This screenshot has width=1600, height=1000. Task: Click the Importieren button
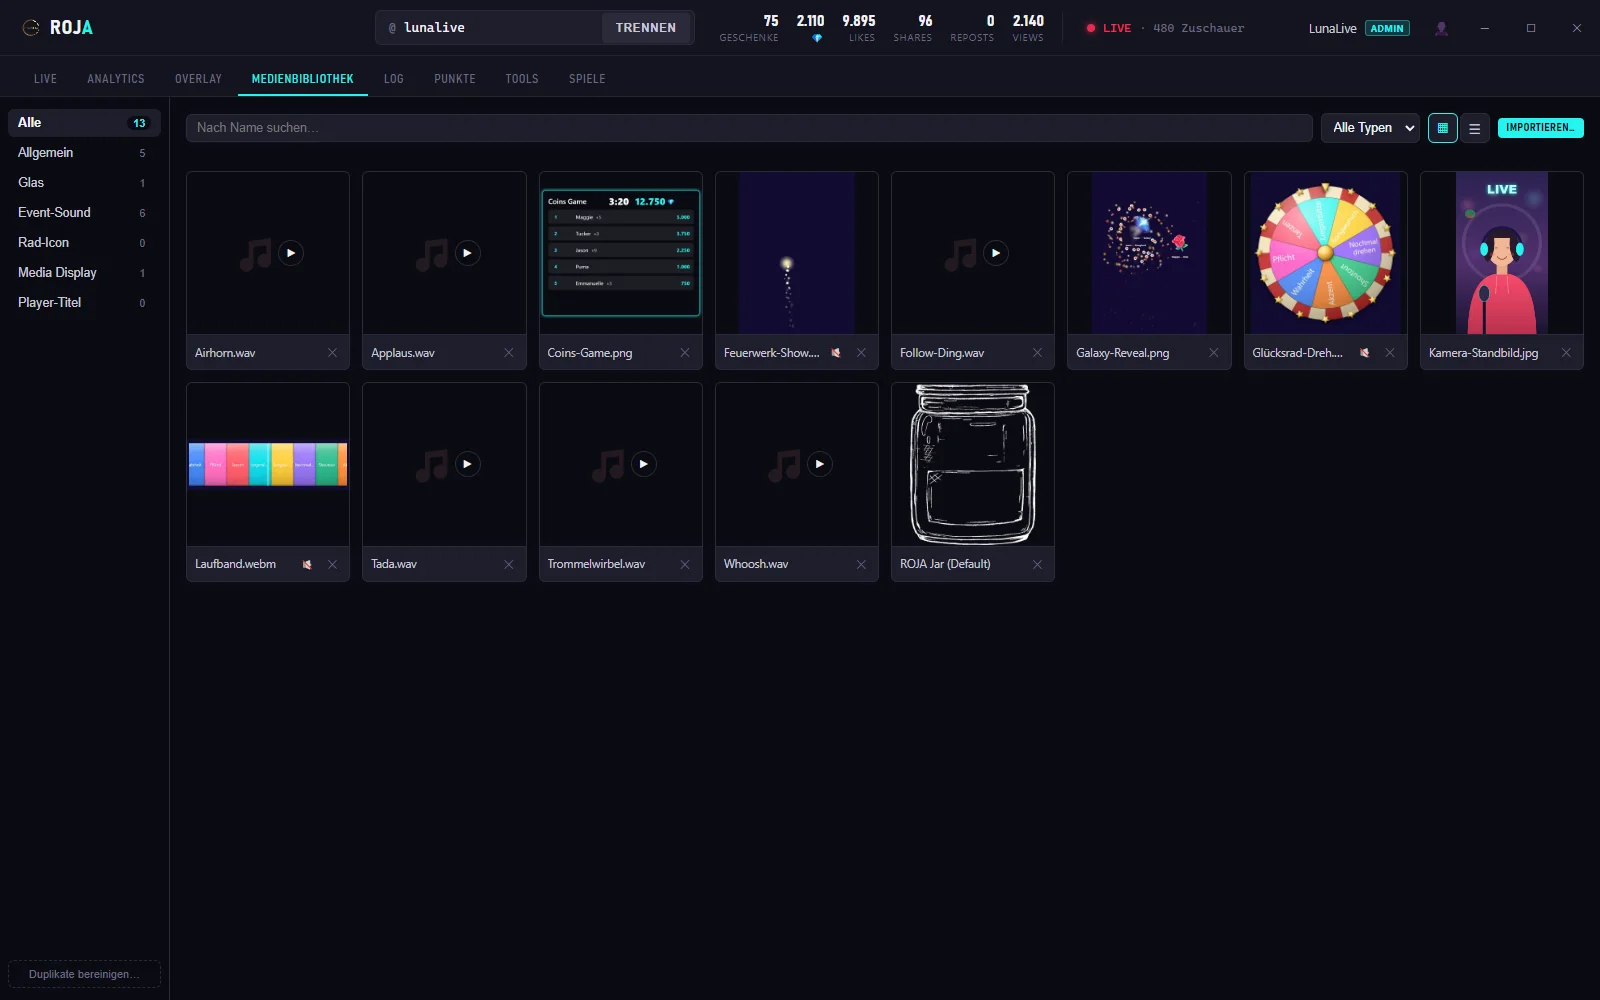[1540, 128]
